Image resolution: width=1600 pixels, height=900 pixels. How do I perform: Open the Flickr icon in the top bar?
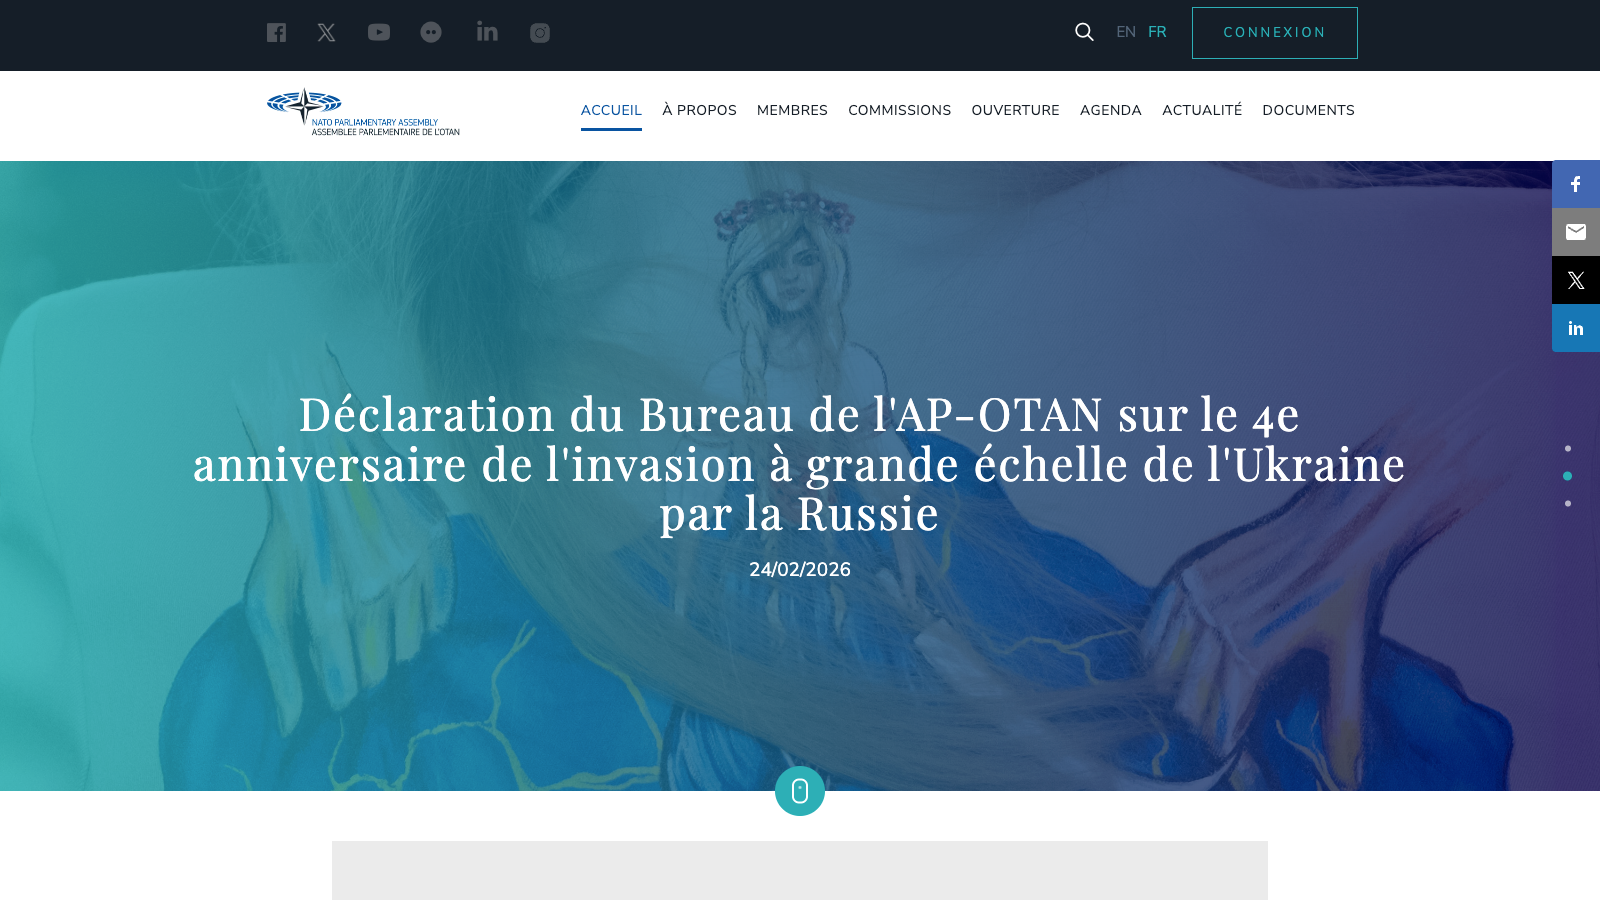[431, 33]
